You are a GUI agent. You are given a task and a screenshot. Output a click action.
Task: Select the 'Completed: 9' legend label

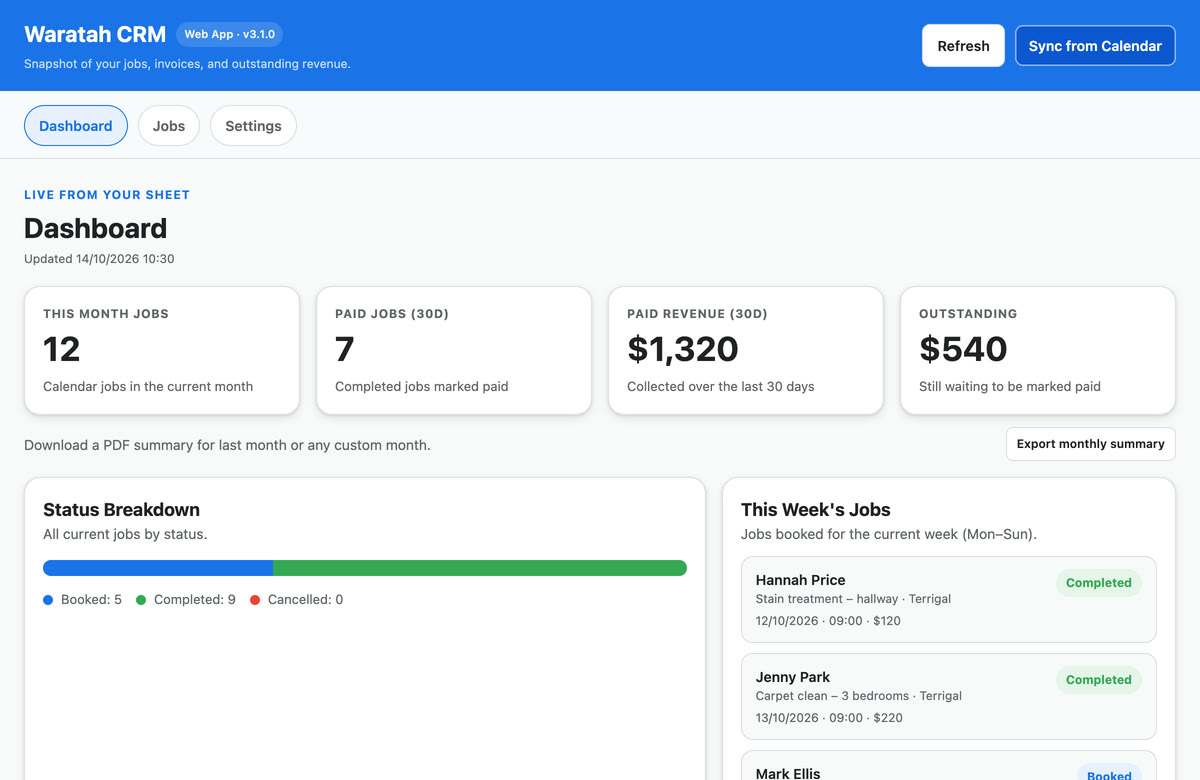tap(195, 600)
